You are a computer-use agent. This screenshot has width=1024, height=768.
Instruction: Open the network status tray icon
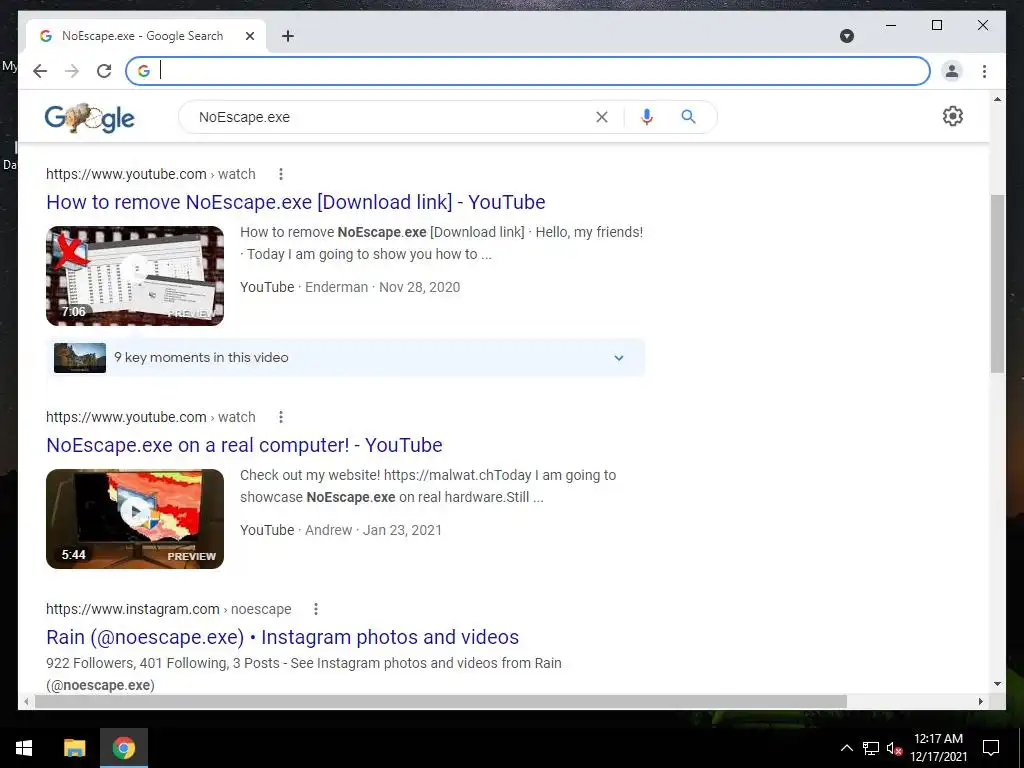[871, 748]
